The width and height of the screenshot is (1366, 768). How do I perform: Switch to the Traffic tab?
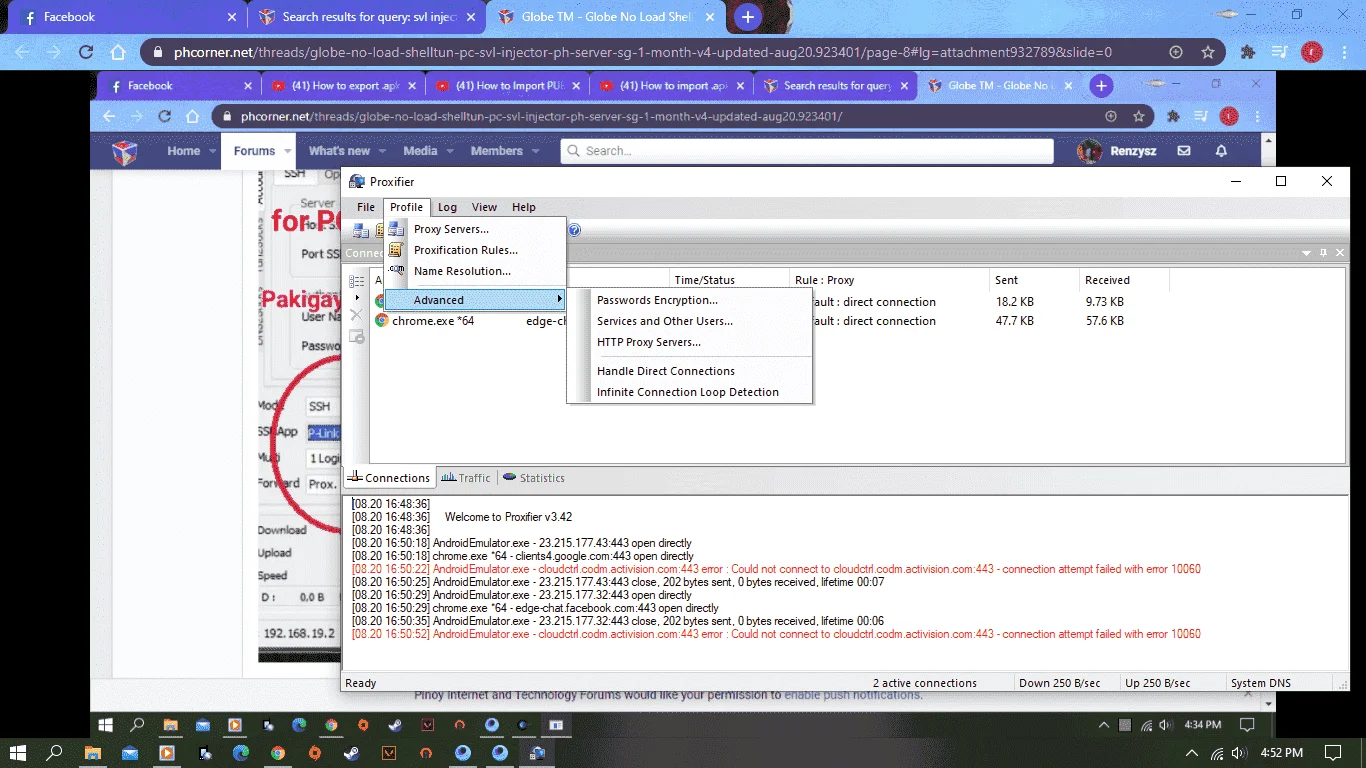466,478
